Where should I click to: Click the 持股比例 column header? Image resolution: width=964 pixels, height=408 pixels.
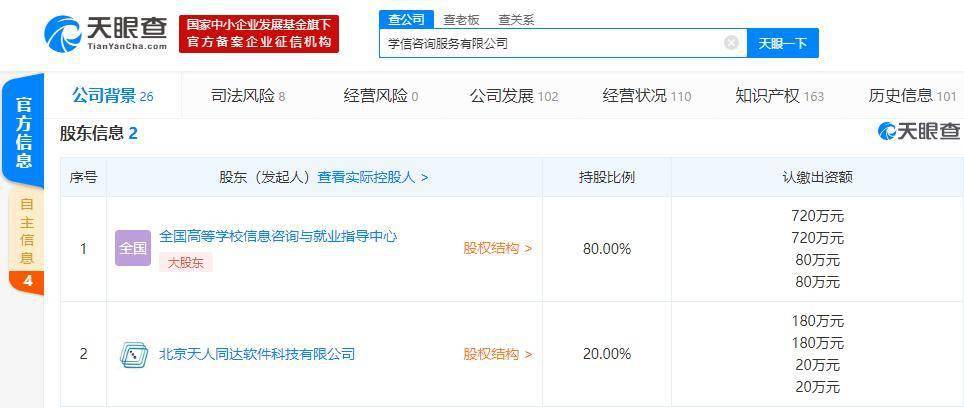(x=607, y=178)
